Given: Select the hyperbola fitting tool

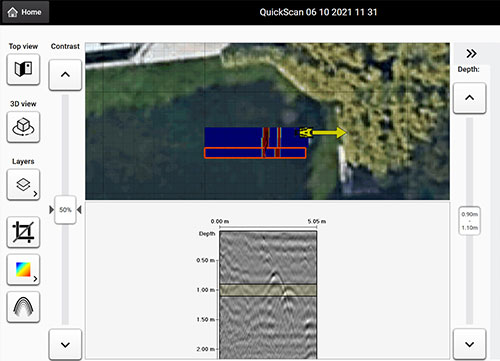Looking at the screenshot, I should 23,307.
